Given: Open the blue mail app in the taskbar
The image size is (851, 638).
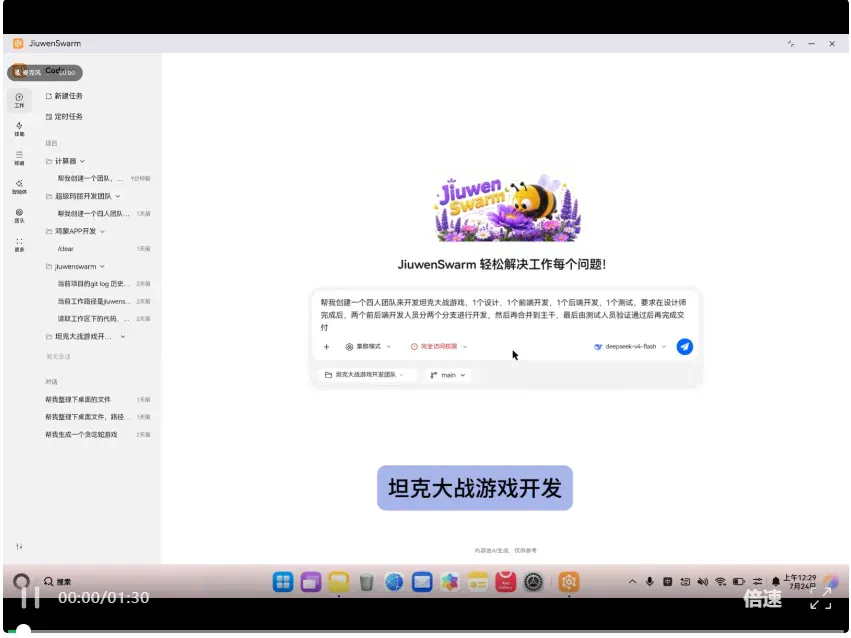Looking at the screenshot, I should pos(422,582).
